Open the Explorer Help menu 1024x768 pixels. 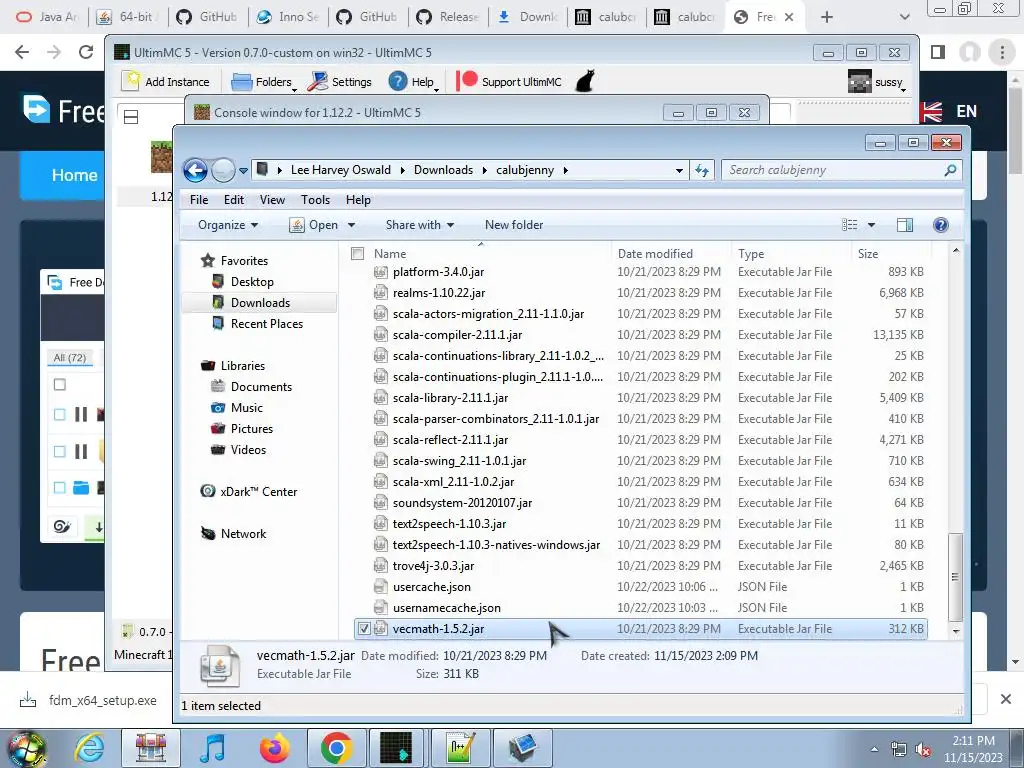coord(358,200)
